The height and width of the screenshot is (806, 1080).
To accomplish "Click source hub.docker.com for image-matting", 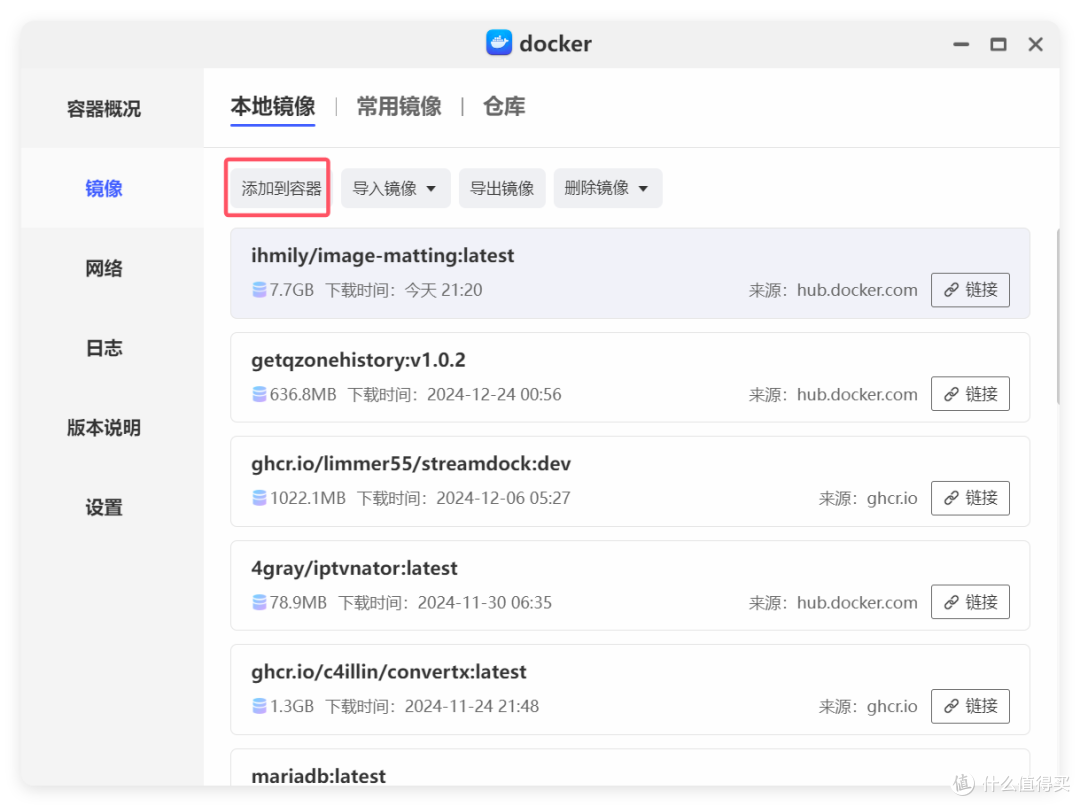I will coord(857,290).
